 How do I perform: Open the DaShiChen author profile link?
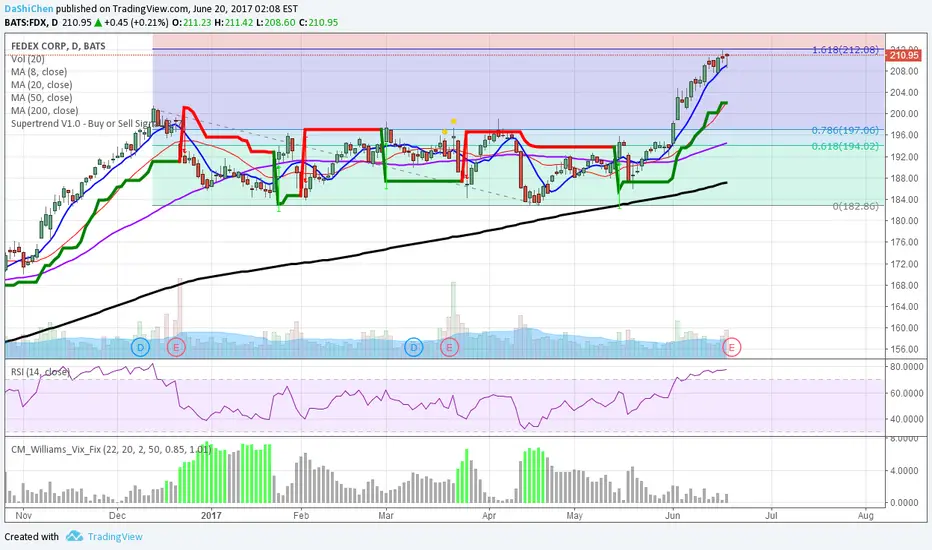click(29, 9)
